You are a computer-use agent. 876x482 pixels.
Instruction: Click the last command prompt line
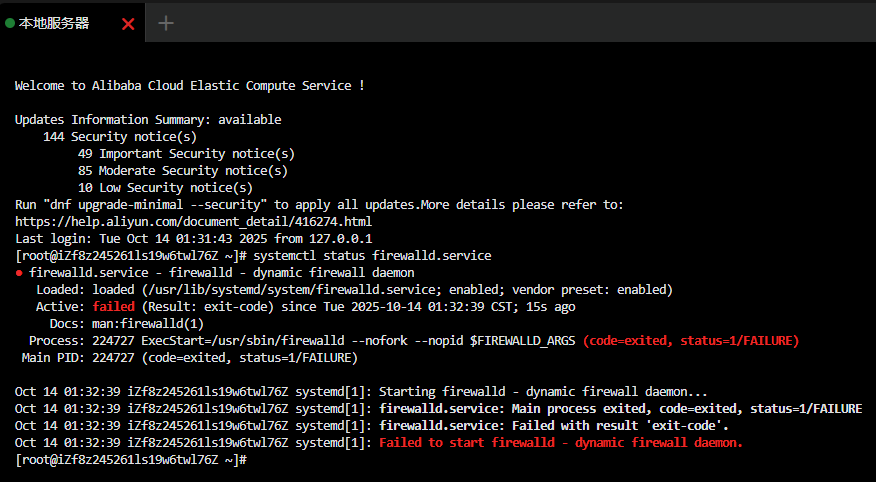click(130, 459)
